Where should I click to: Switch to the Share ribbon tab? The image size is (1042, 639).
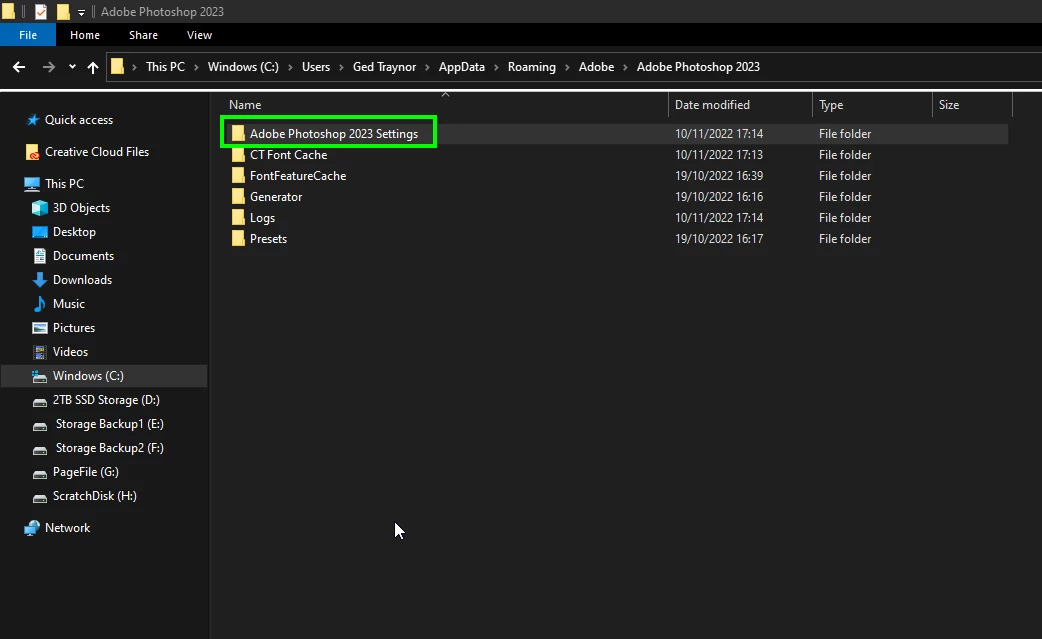point(144,35)
